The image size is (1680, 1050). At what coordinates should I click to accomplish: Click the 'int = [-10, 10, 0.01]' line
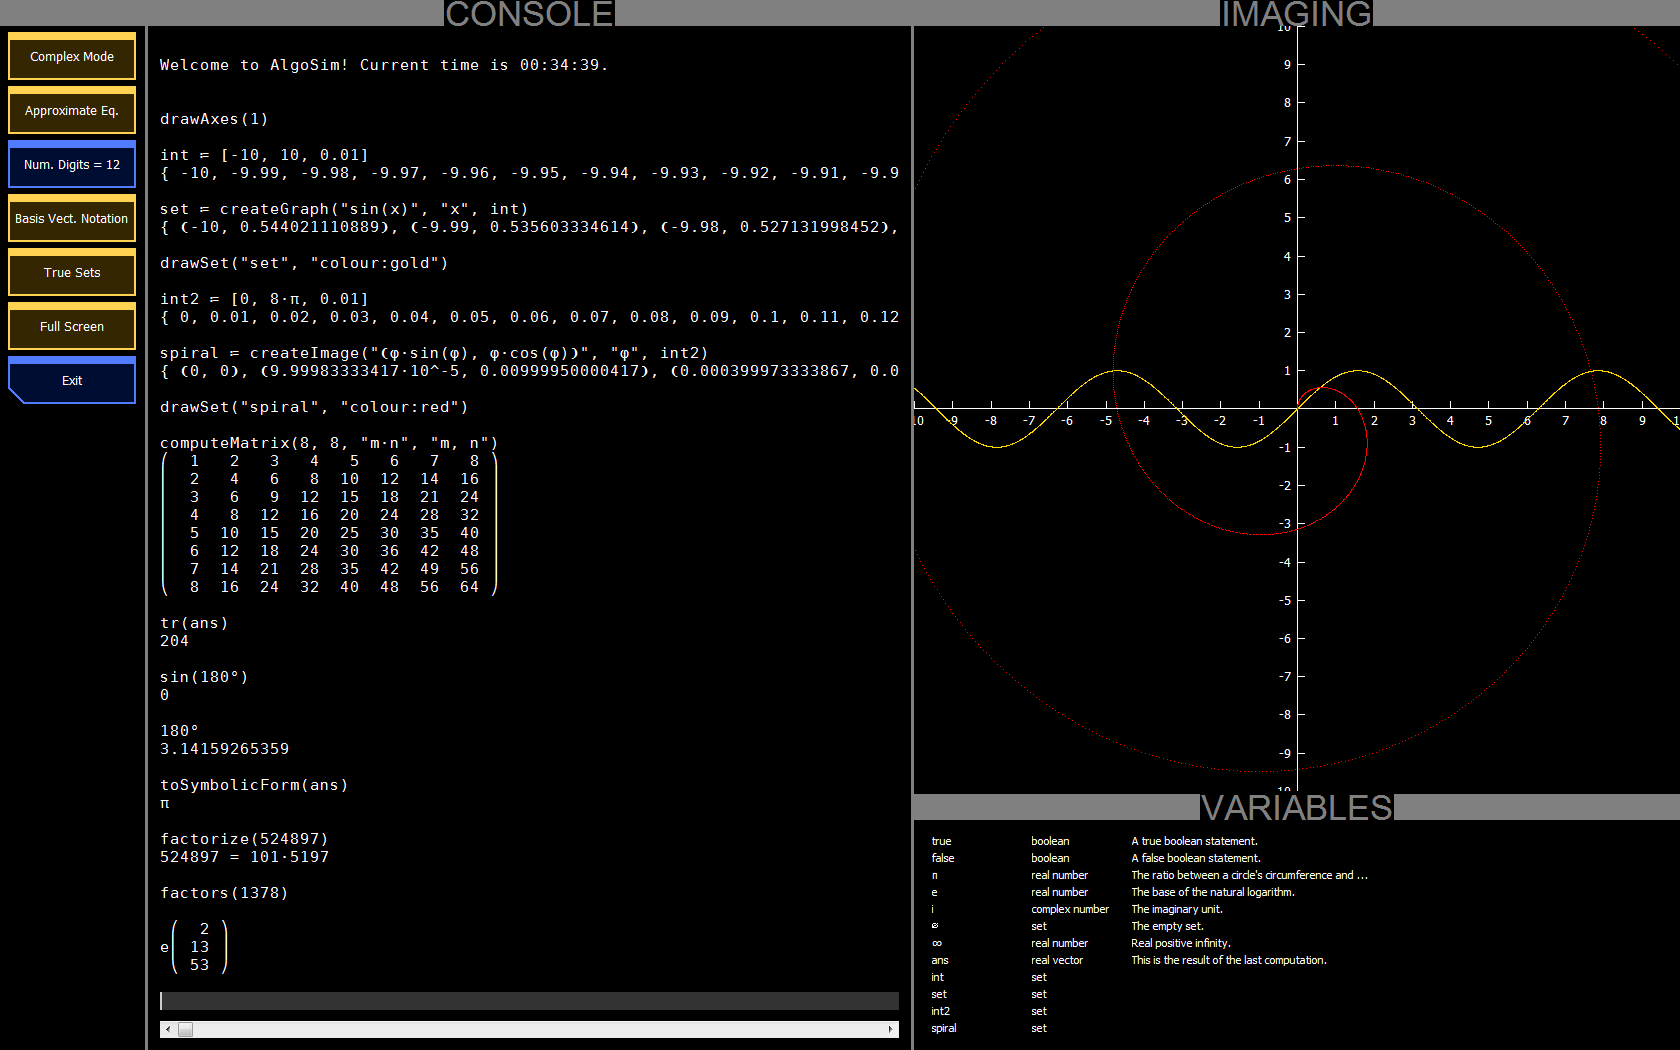[x=264, y=155]
